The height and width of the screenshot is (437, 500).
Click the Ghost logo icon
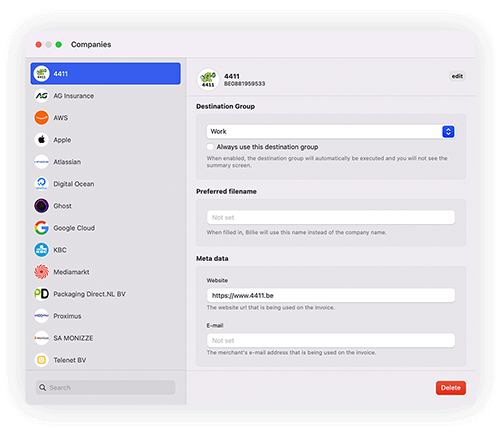pos(41,206)
